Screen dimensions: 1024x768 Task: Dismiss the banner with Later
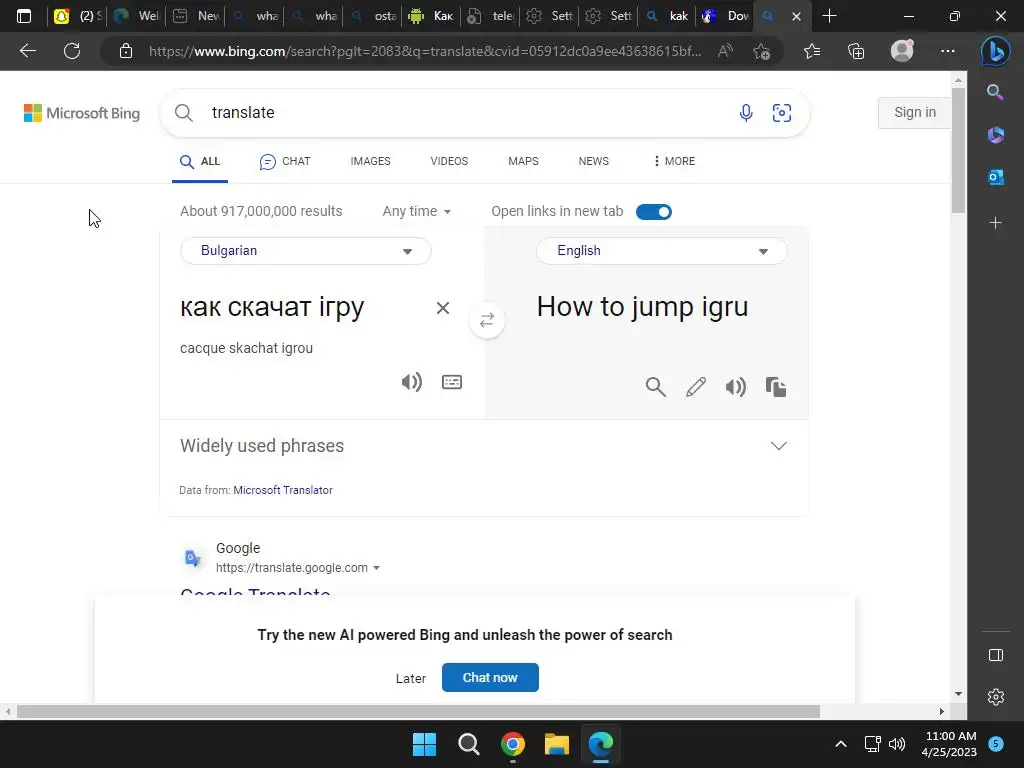[x=411, y=679]
